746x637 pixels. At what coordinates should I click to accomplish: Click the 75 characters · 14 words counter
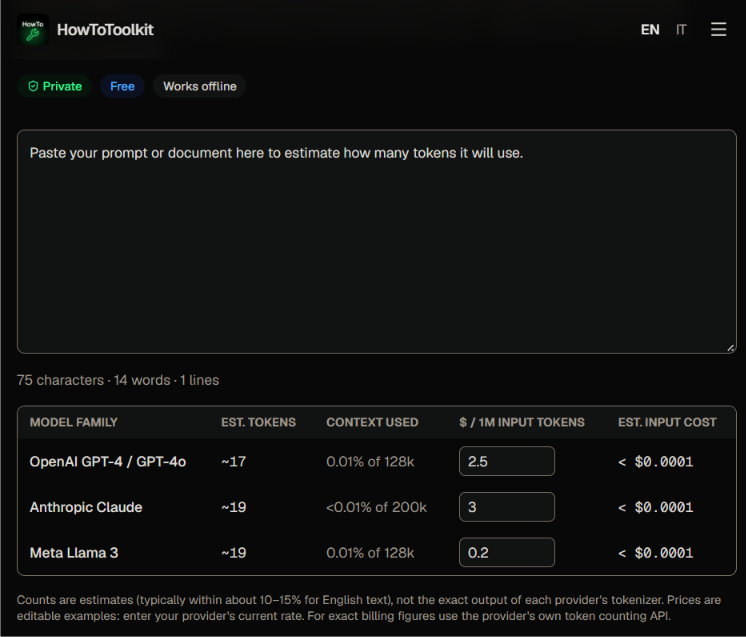(118, 380)
